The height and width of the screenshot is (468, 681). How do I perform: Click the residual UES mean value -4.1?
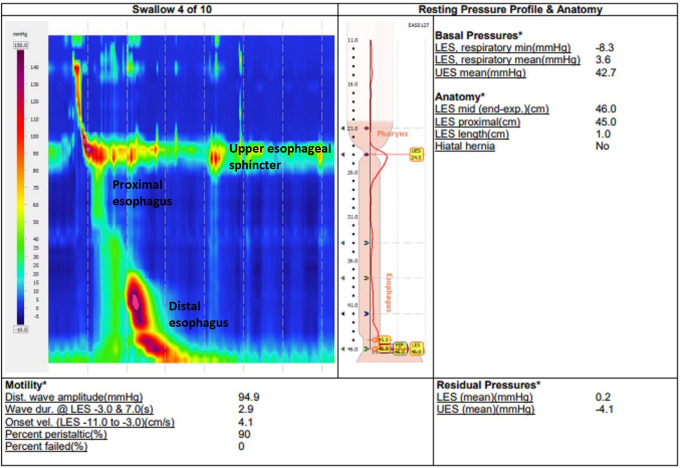604,409
